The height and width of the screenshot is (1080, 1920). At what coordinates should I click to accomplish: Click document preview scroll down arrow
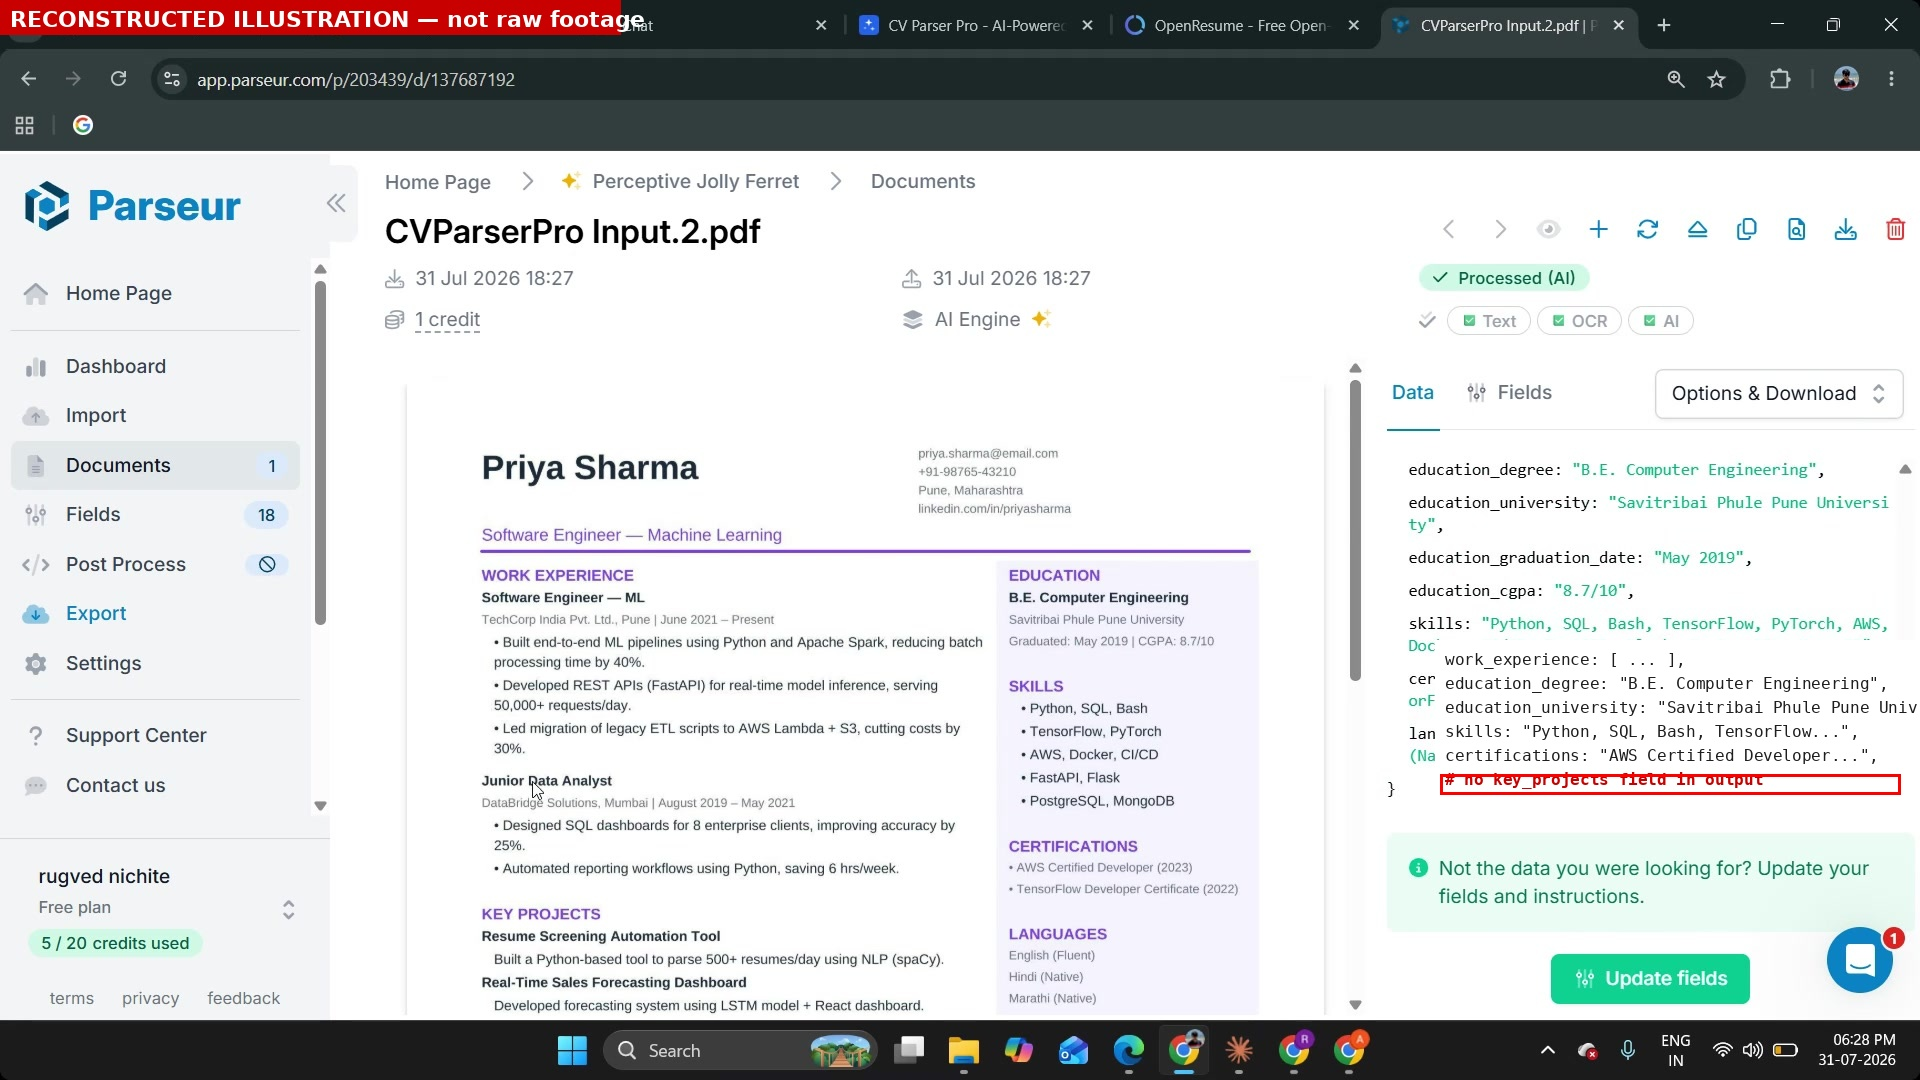(x=1355, y=1005)
